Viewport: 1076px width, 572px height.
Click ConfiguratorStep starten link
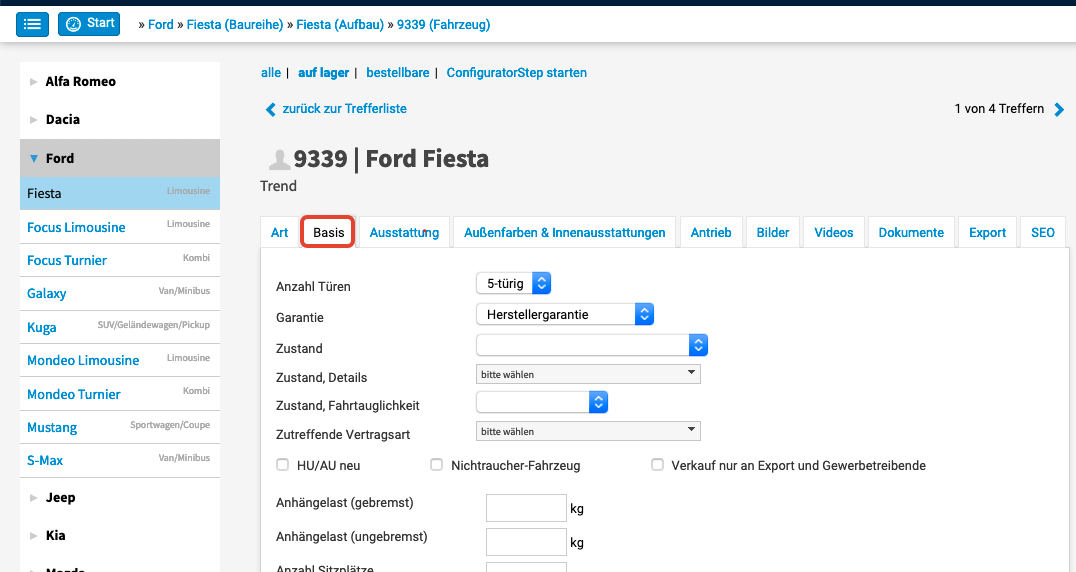pos(516,73)
